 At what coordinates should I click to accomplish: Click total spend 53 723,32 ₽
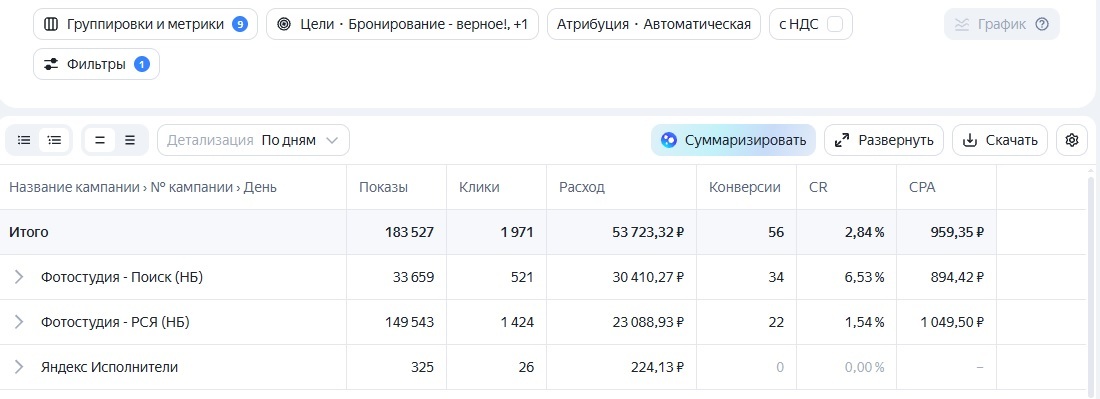click(648, 232)
